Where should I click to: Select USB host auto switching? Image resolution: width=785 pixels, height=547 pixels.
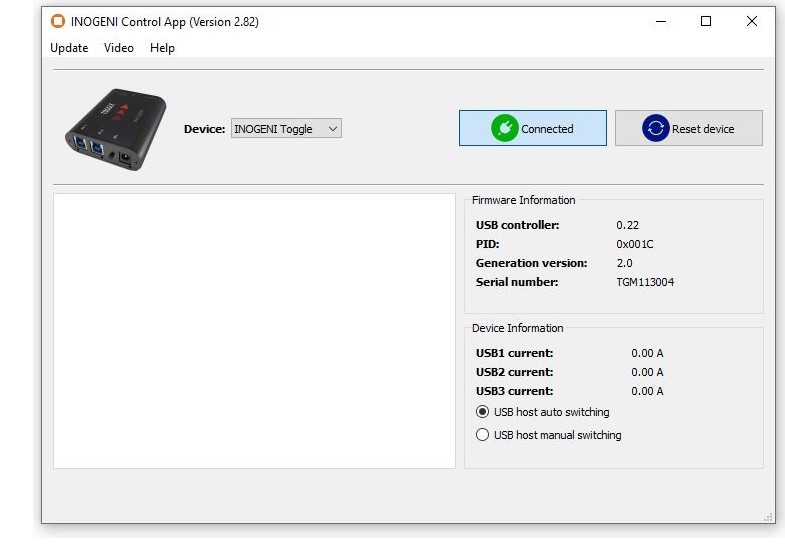[x=483, y=412]
